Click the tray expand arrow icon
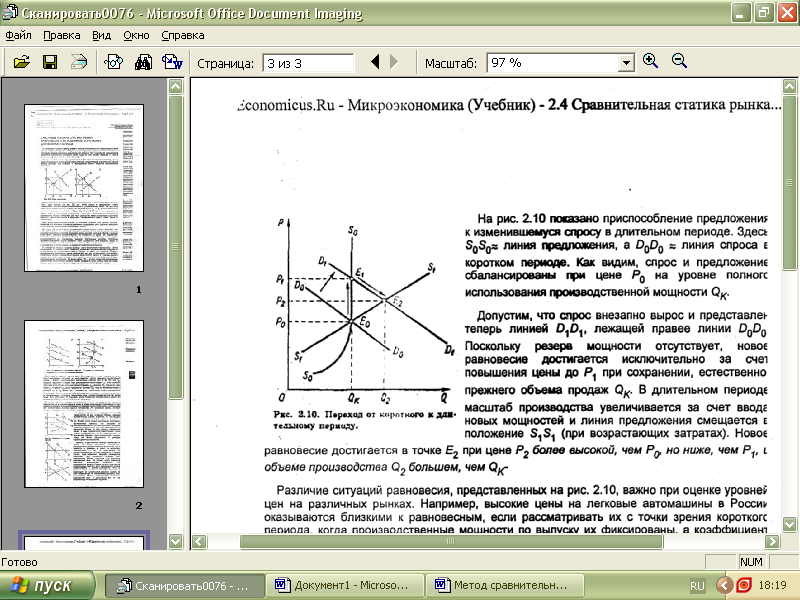This screenshot has height=600, width=800. [724, 585]
